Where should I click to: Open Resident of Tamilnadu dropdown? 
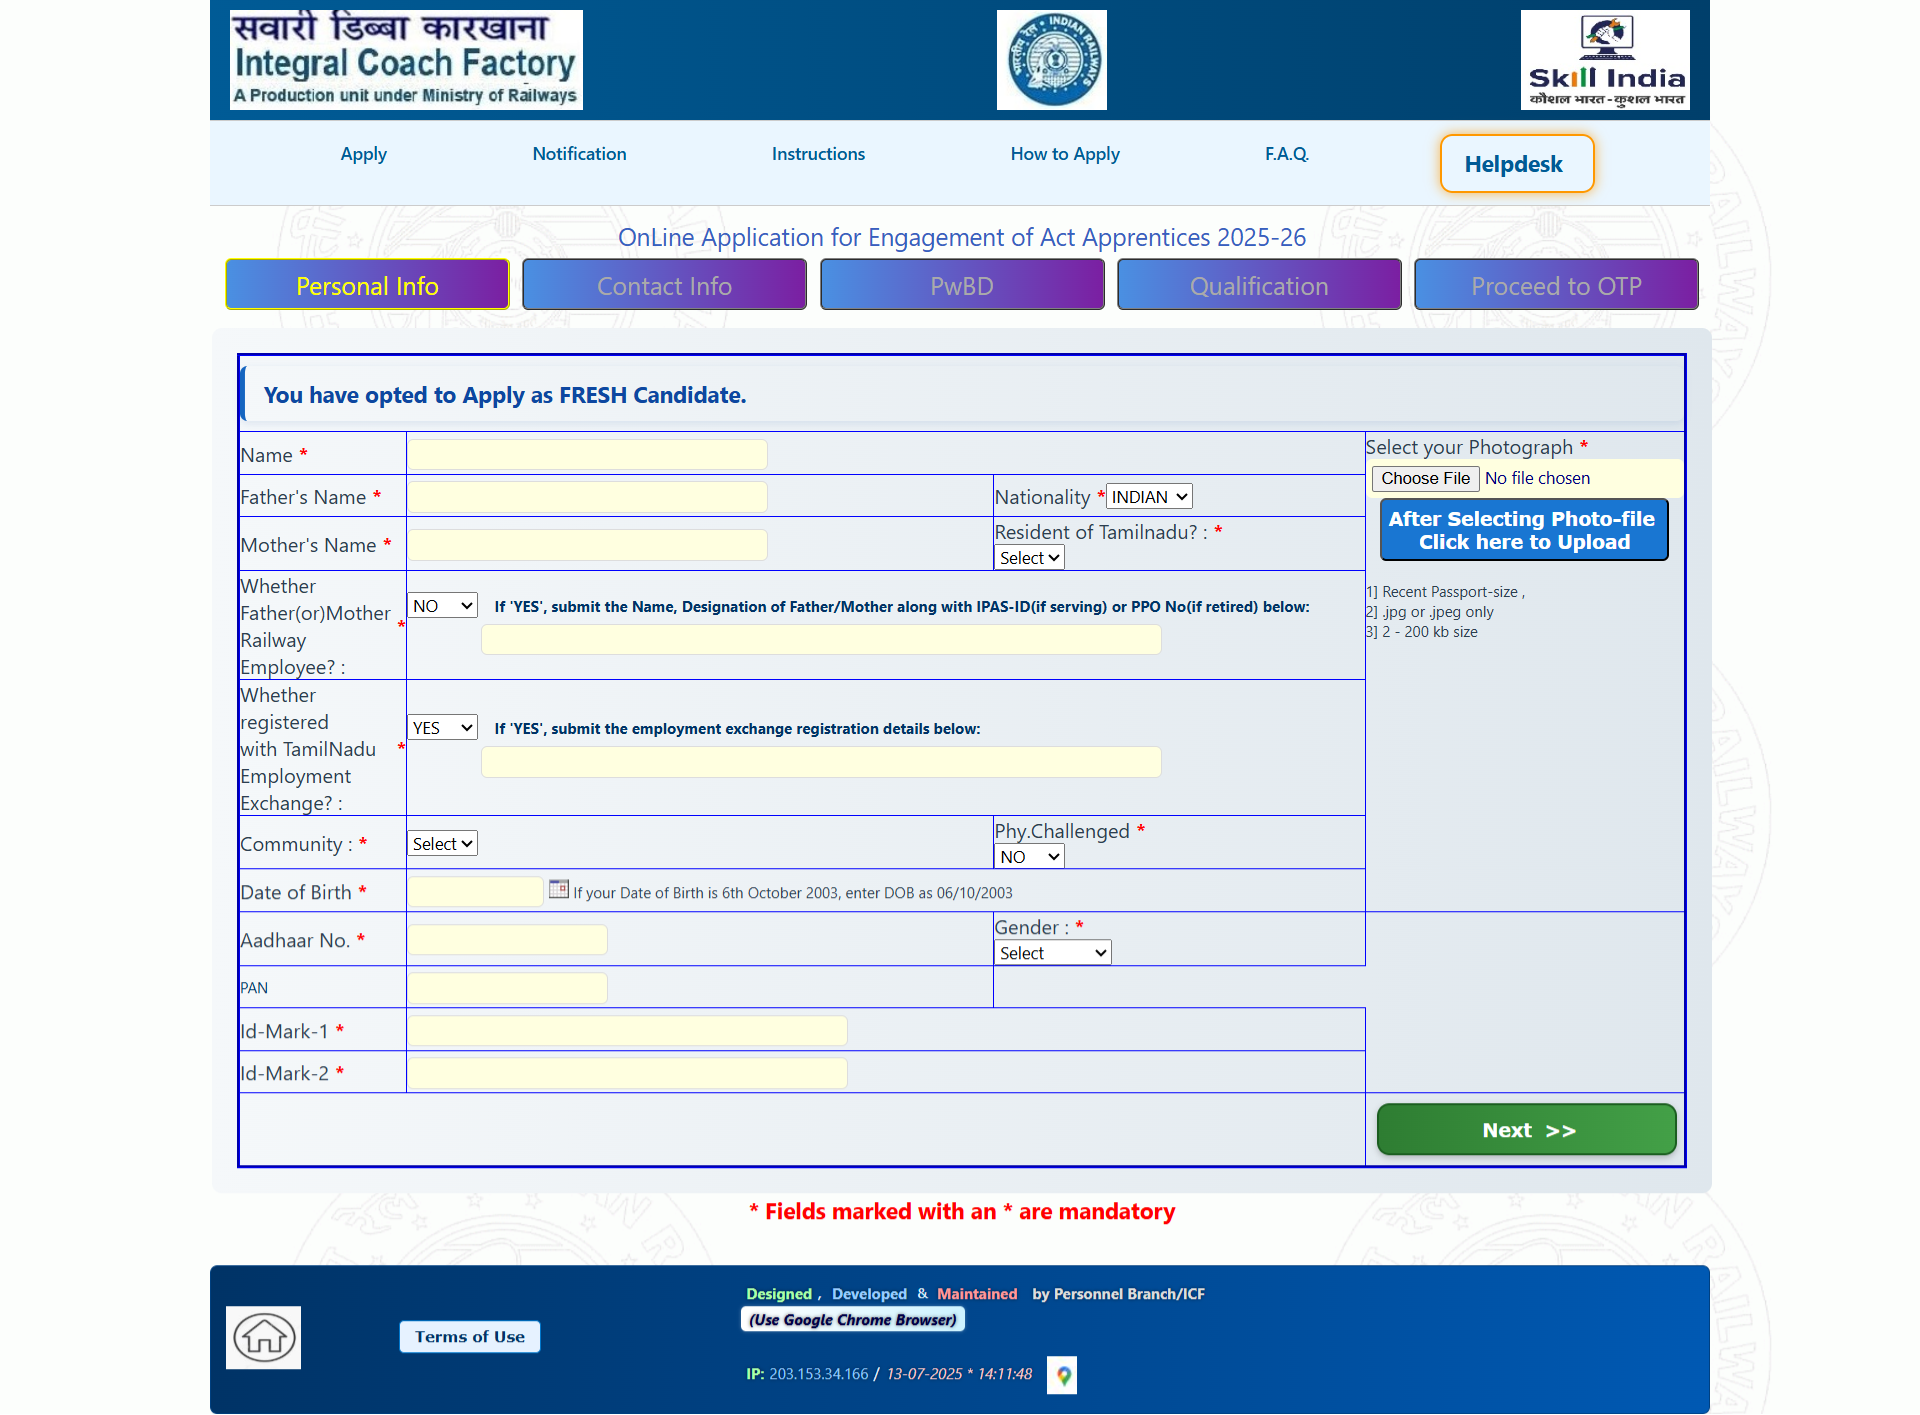[1029, 558]
